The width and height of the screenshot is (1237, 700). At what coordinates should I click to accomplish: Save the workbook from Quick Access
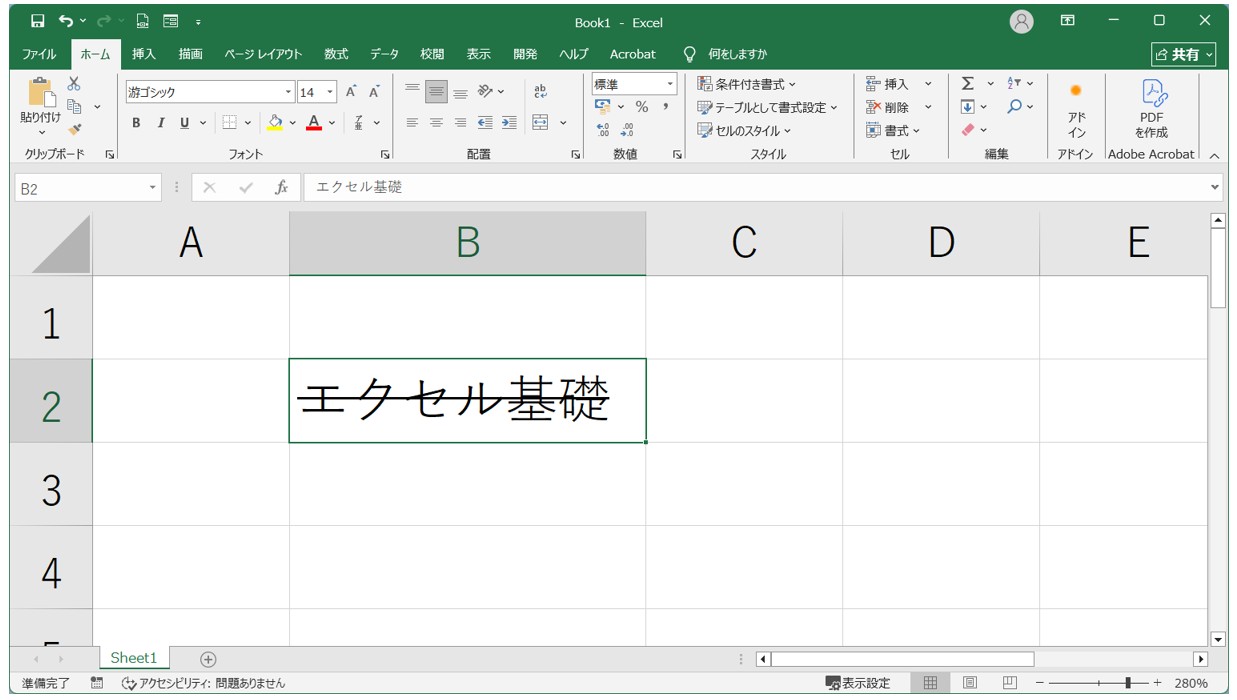click(37, 21)
